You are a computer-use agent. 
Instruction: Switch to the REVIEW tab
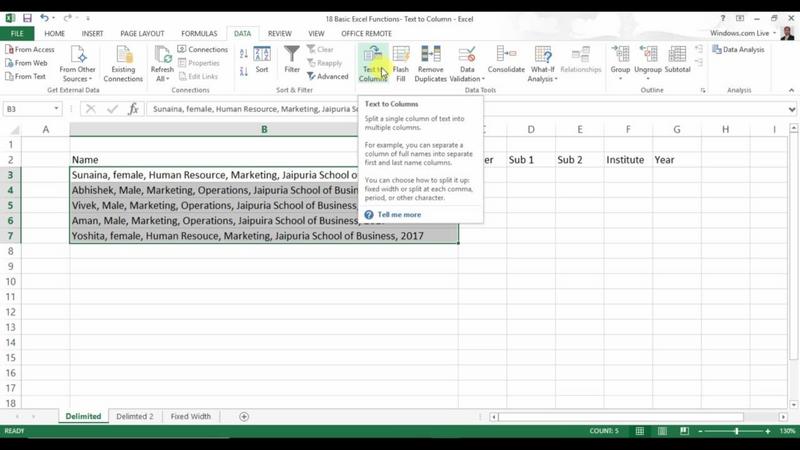click(280, 34)
